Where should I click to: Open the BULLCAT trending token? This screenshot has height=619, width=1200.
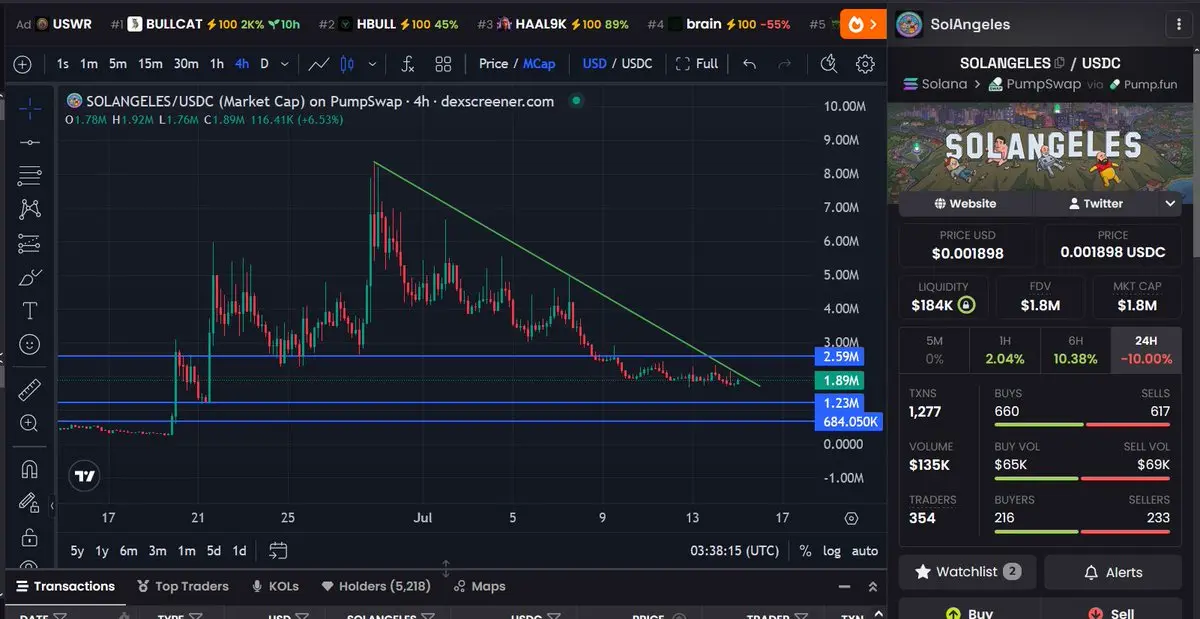(x=205, y=24)
